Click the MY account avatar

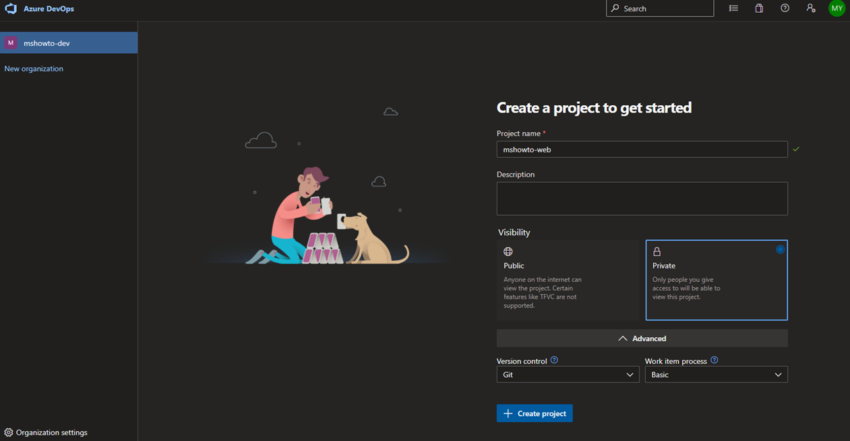(836, 8)
